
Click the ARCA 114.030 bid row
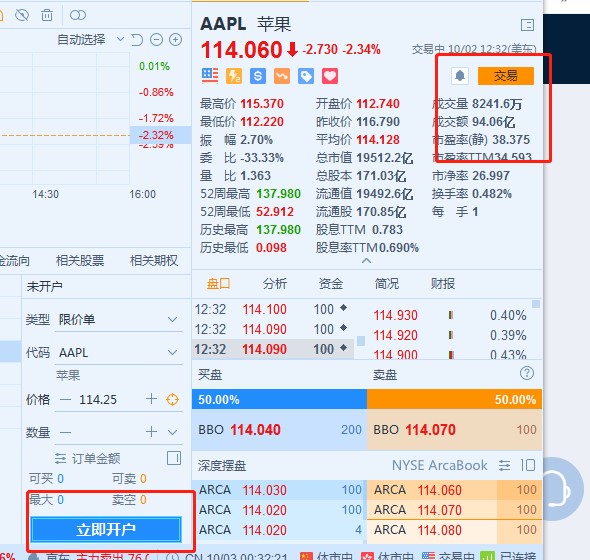279,490
